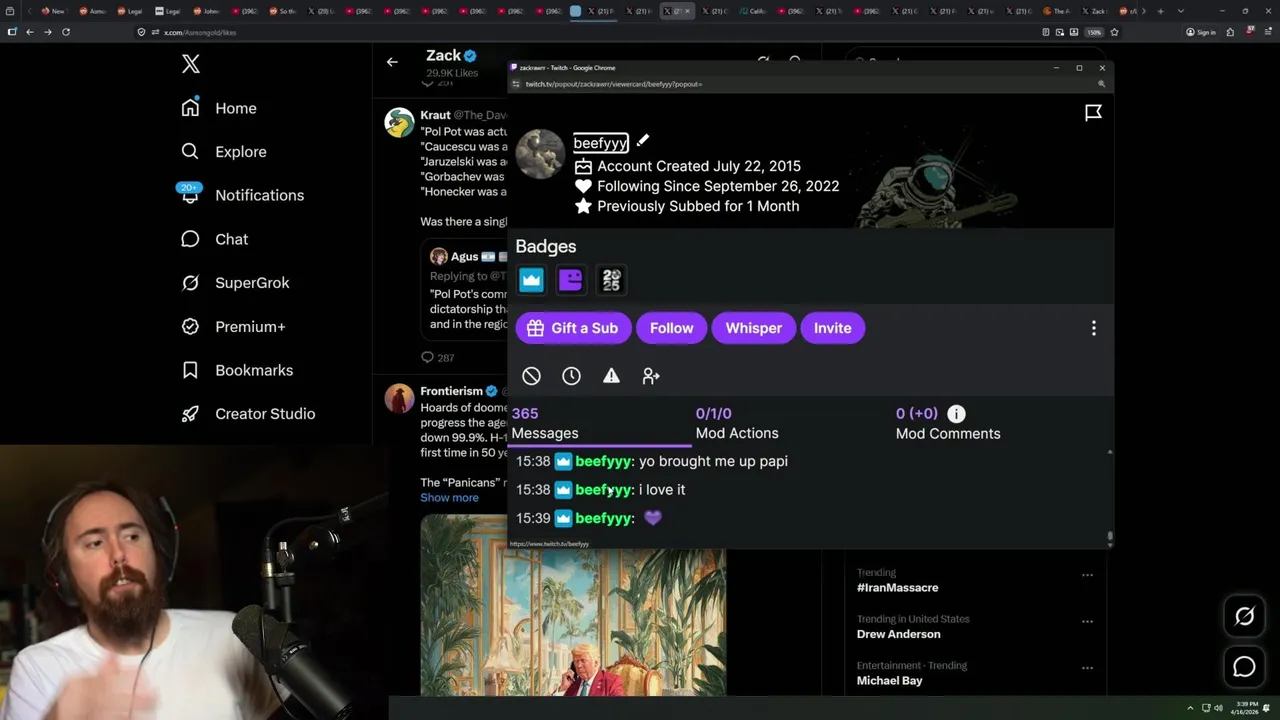Viewport: 1280px width, 720px height.
Task: Click the Whisper button
Action: (753, 328)
